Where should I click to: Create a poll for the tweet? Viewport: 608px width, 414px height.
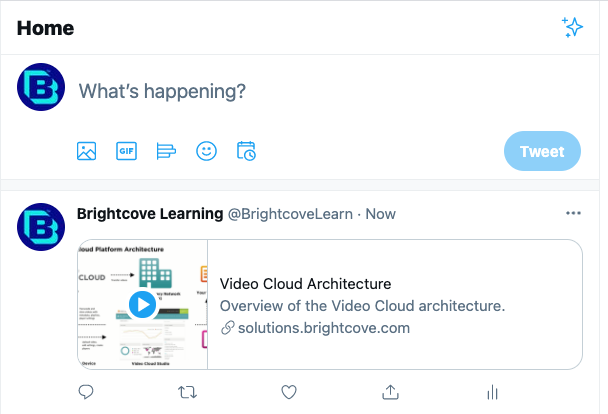tap(166, 151)
